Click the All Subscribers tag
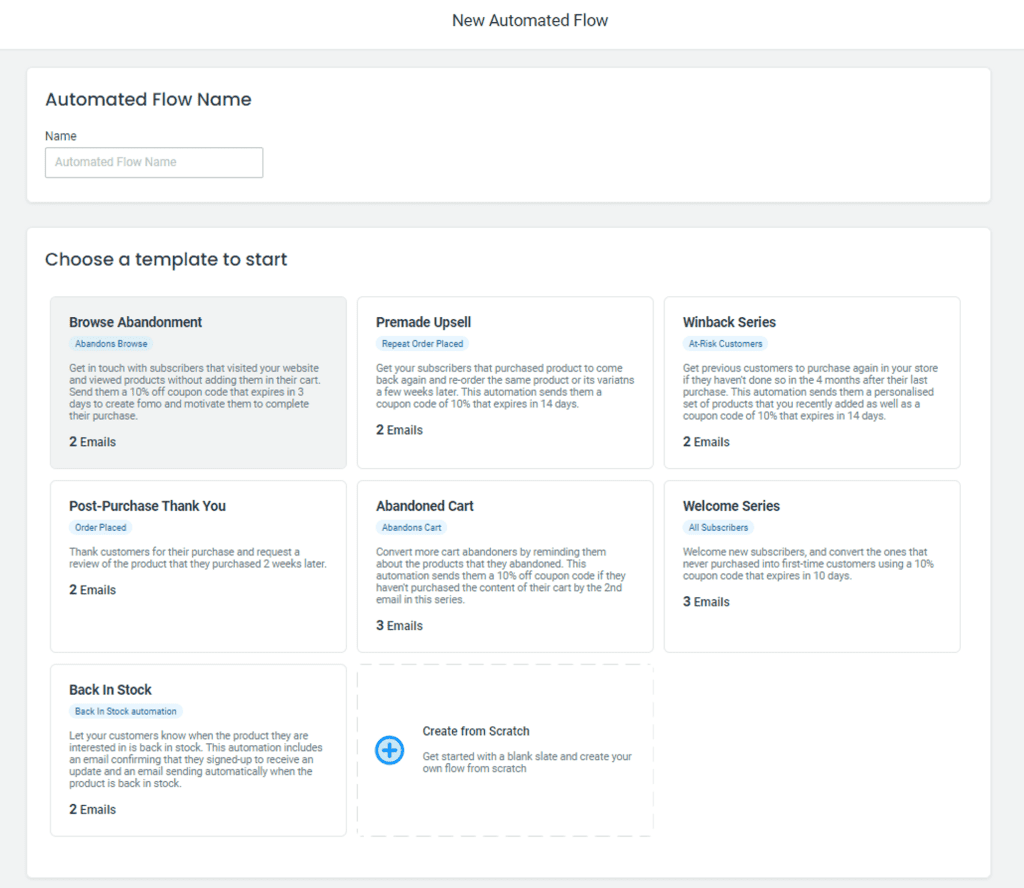Image resolution: width=1024 pixels, height=888 pixels. tap(718, 528)
